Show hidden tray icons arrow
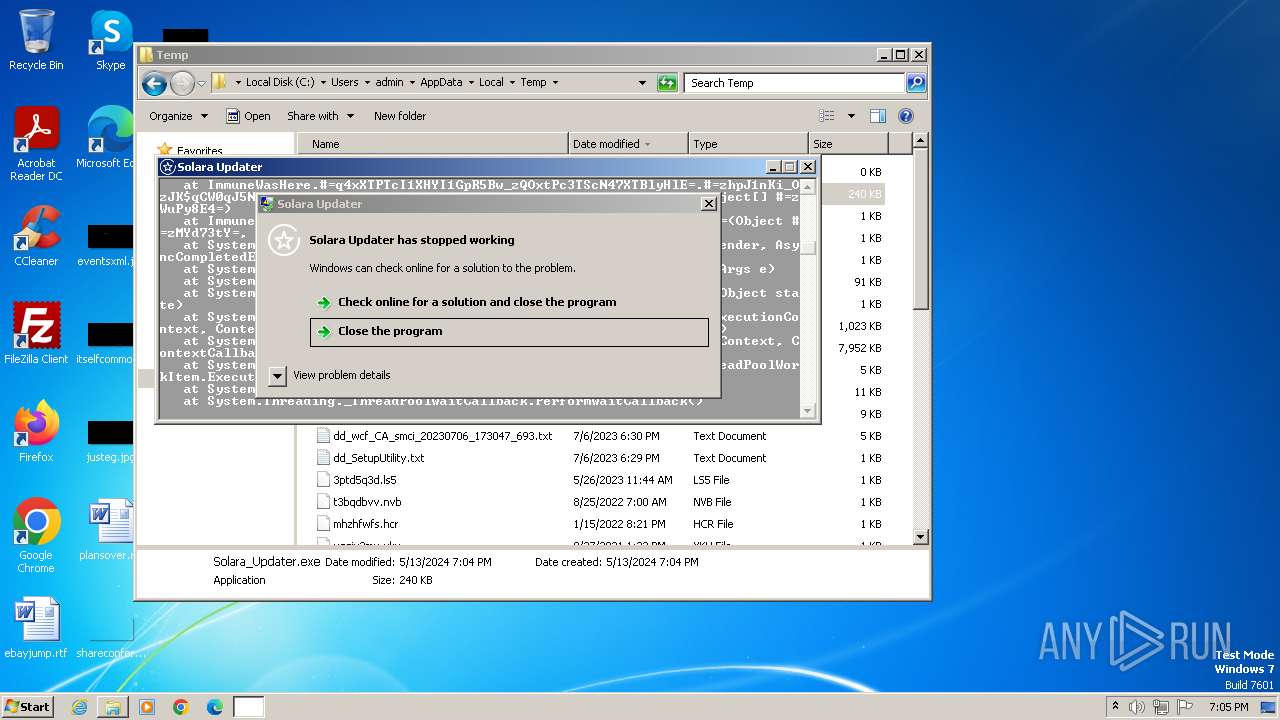The height and width of the screenshot is (720, 1280). (x=1115, y=707)
